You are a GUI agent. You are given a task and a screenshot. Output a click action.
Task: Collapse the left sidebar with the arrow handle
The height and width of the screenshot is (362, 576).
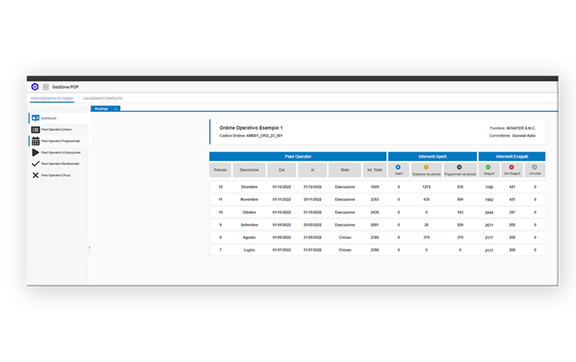89,248
